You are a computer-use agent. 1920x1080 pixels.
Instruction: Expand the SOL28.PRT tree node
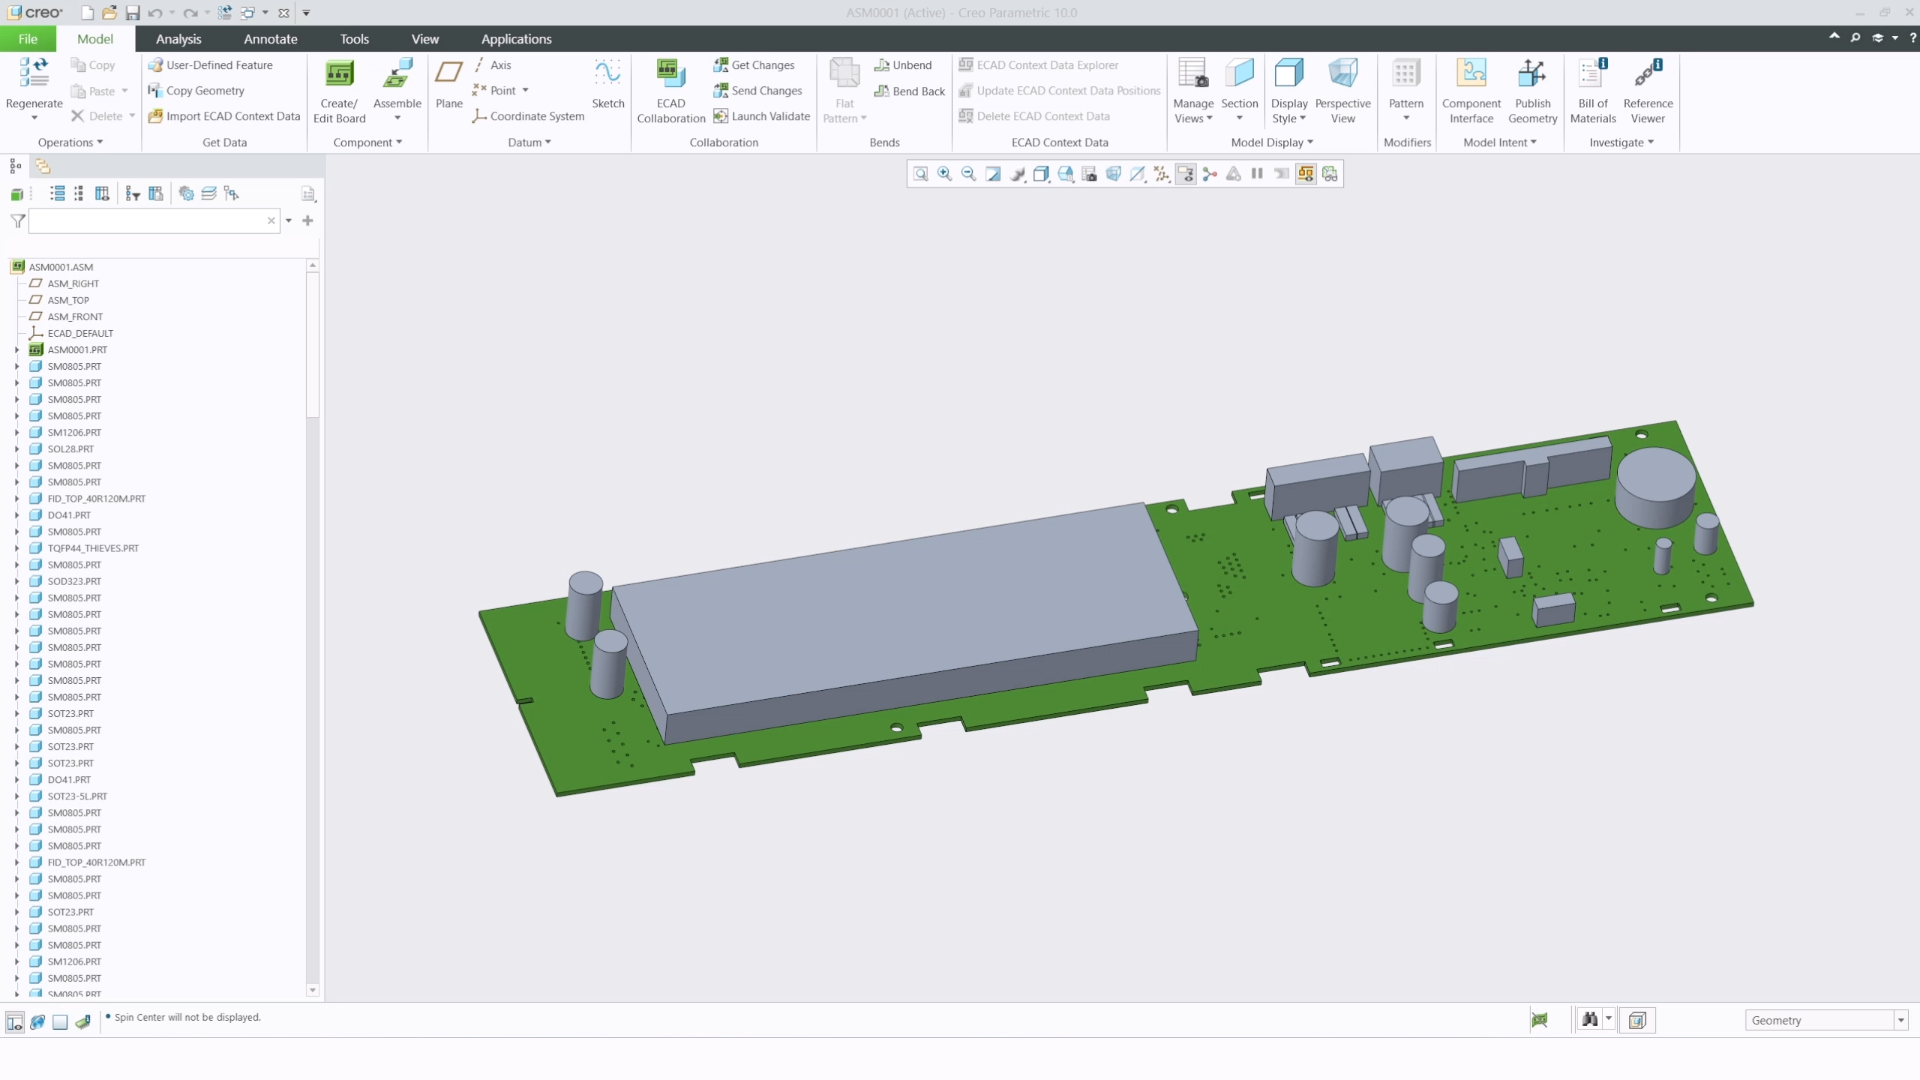[x=17, y=449]
